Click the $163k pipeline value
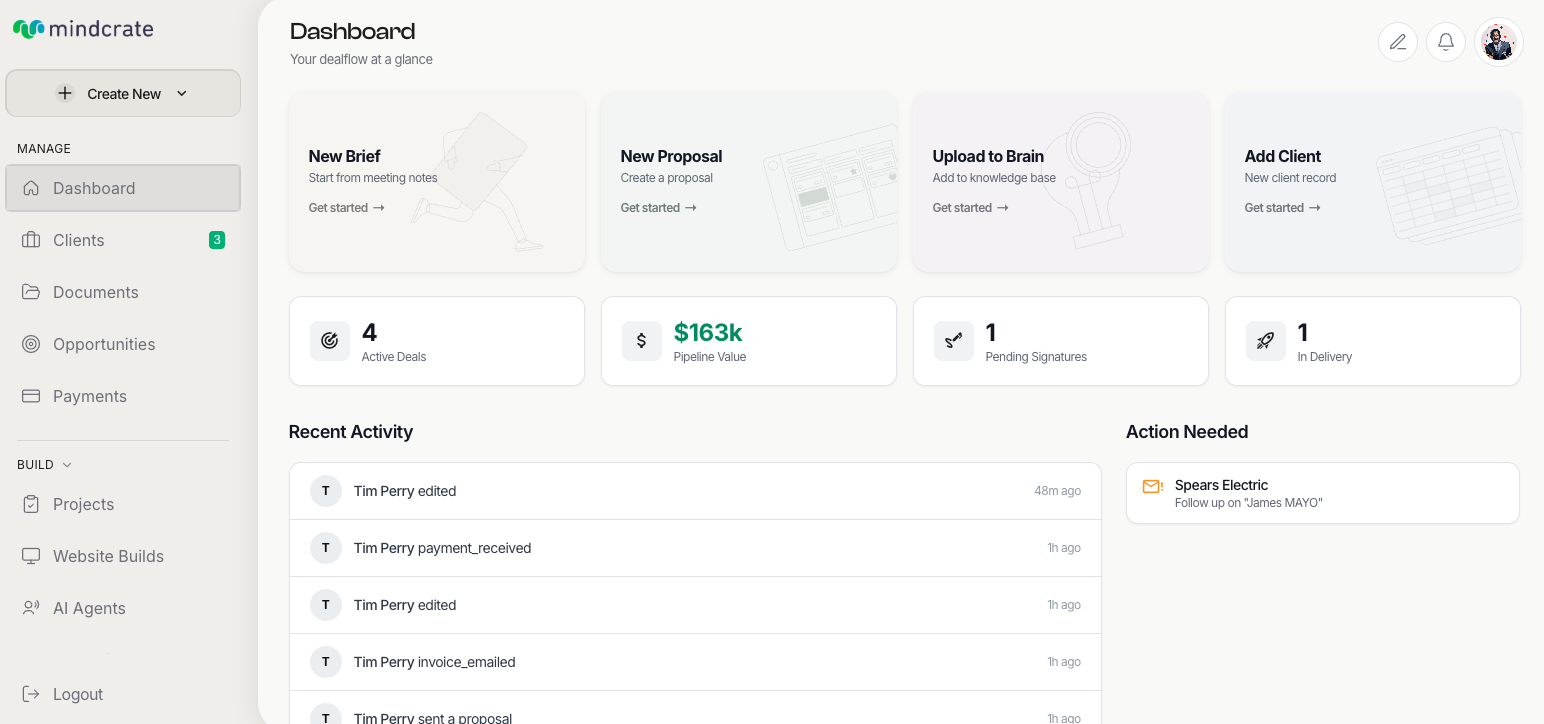Viewport: 1544px width, 724px height. click(x=708, y=332)
